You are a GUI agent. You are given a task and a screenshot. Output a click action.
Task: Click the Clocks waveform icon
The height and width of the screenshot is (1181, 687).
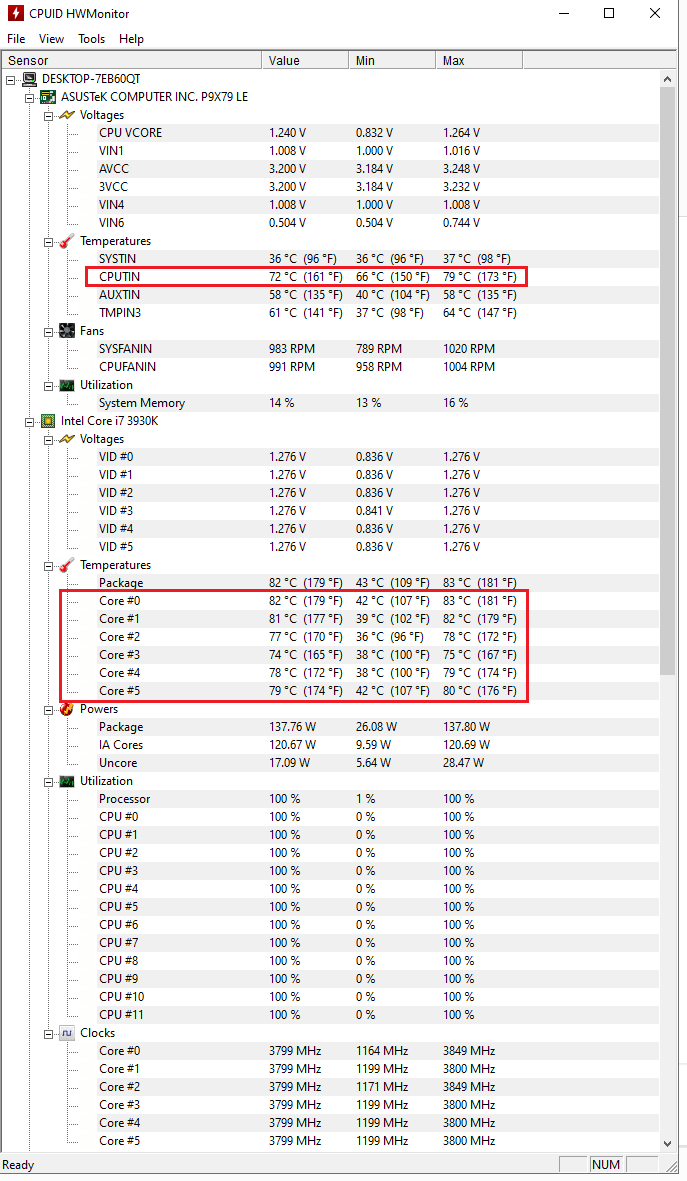tap(67, 1033)
